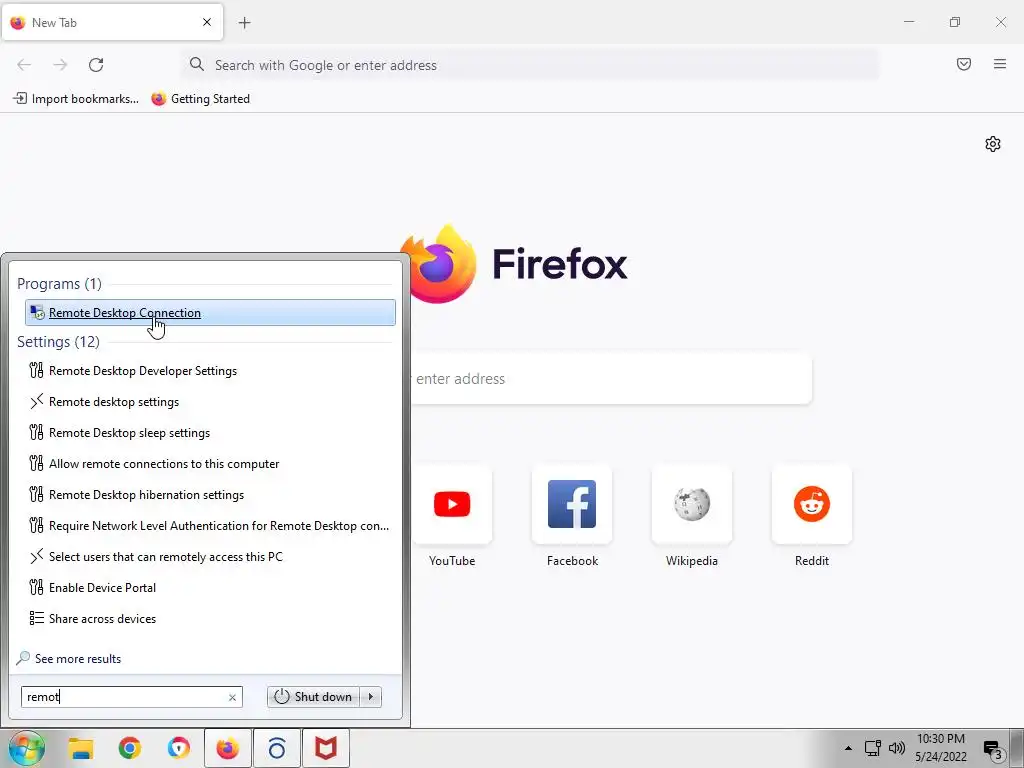1024x768 pixels.
Task: Open the Getting Started bookmark
Action: point(201,99)
